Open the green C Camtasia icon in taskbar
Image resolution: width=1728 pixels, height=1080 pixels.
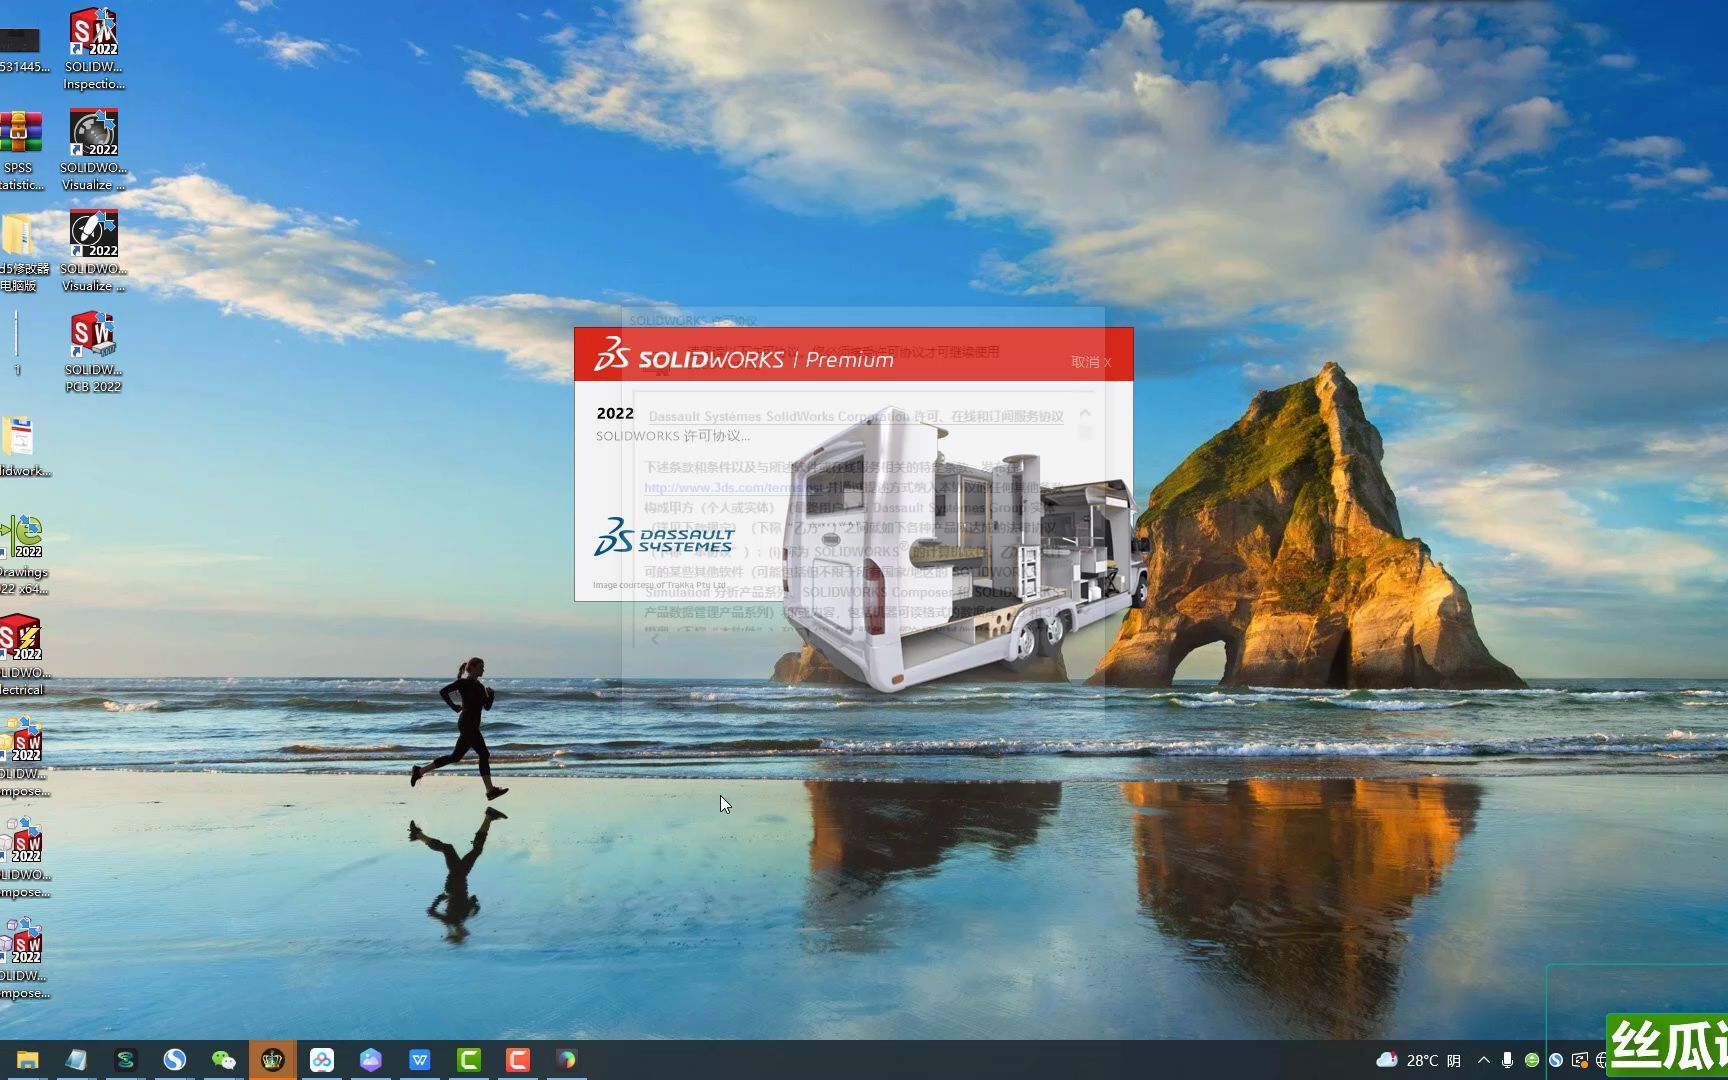[469, 1060]
